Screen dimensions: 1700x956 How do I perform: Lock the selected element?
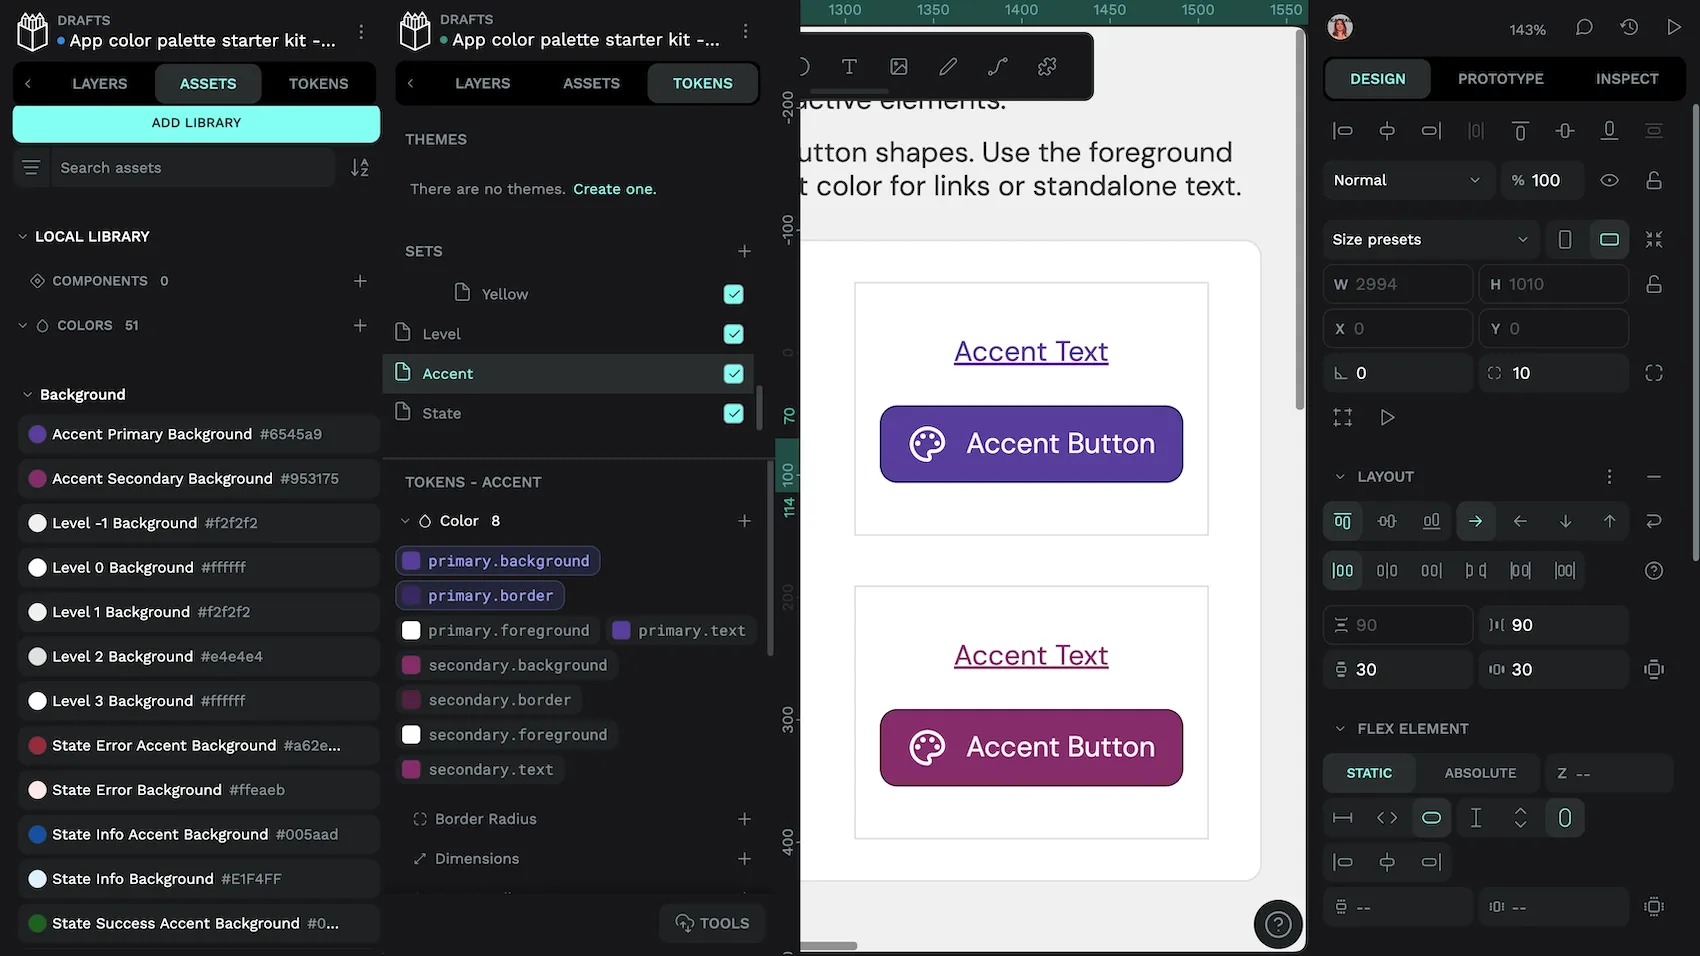[x=1653, y=180]
